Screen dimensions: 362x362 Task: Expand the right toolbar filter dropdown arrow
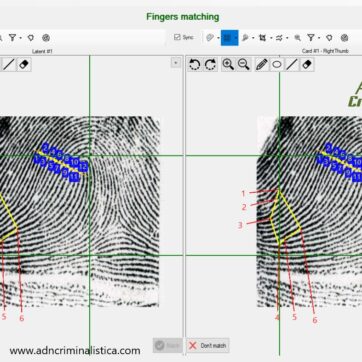319,38
